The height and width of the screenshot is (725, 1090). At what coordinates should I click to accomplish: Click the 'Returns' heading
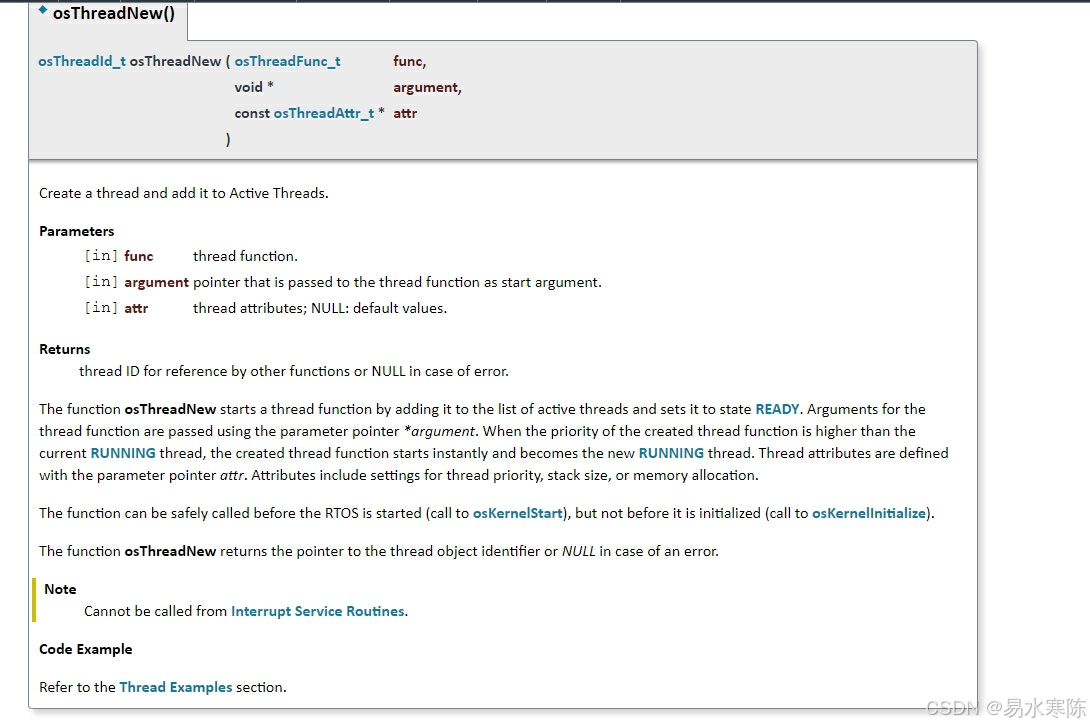point(65,350)
